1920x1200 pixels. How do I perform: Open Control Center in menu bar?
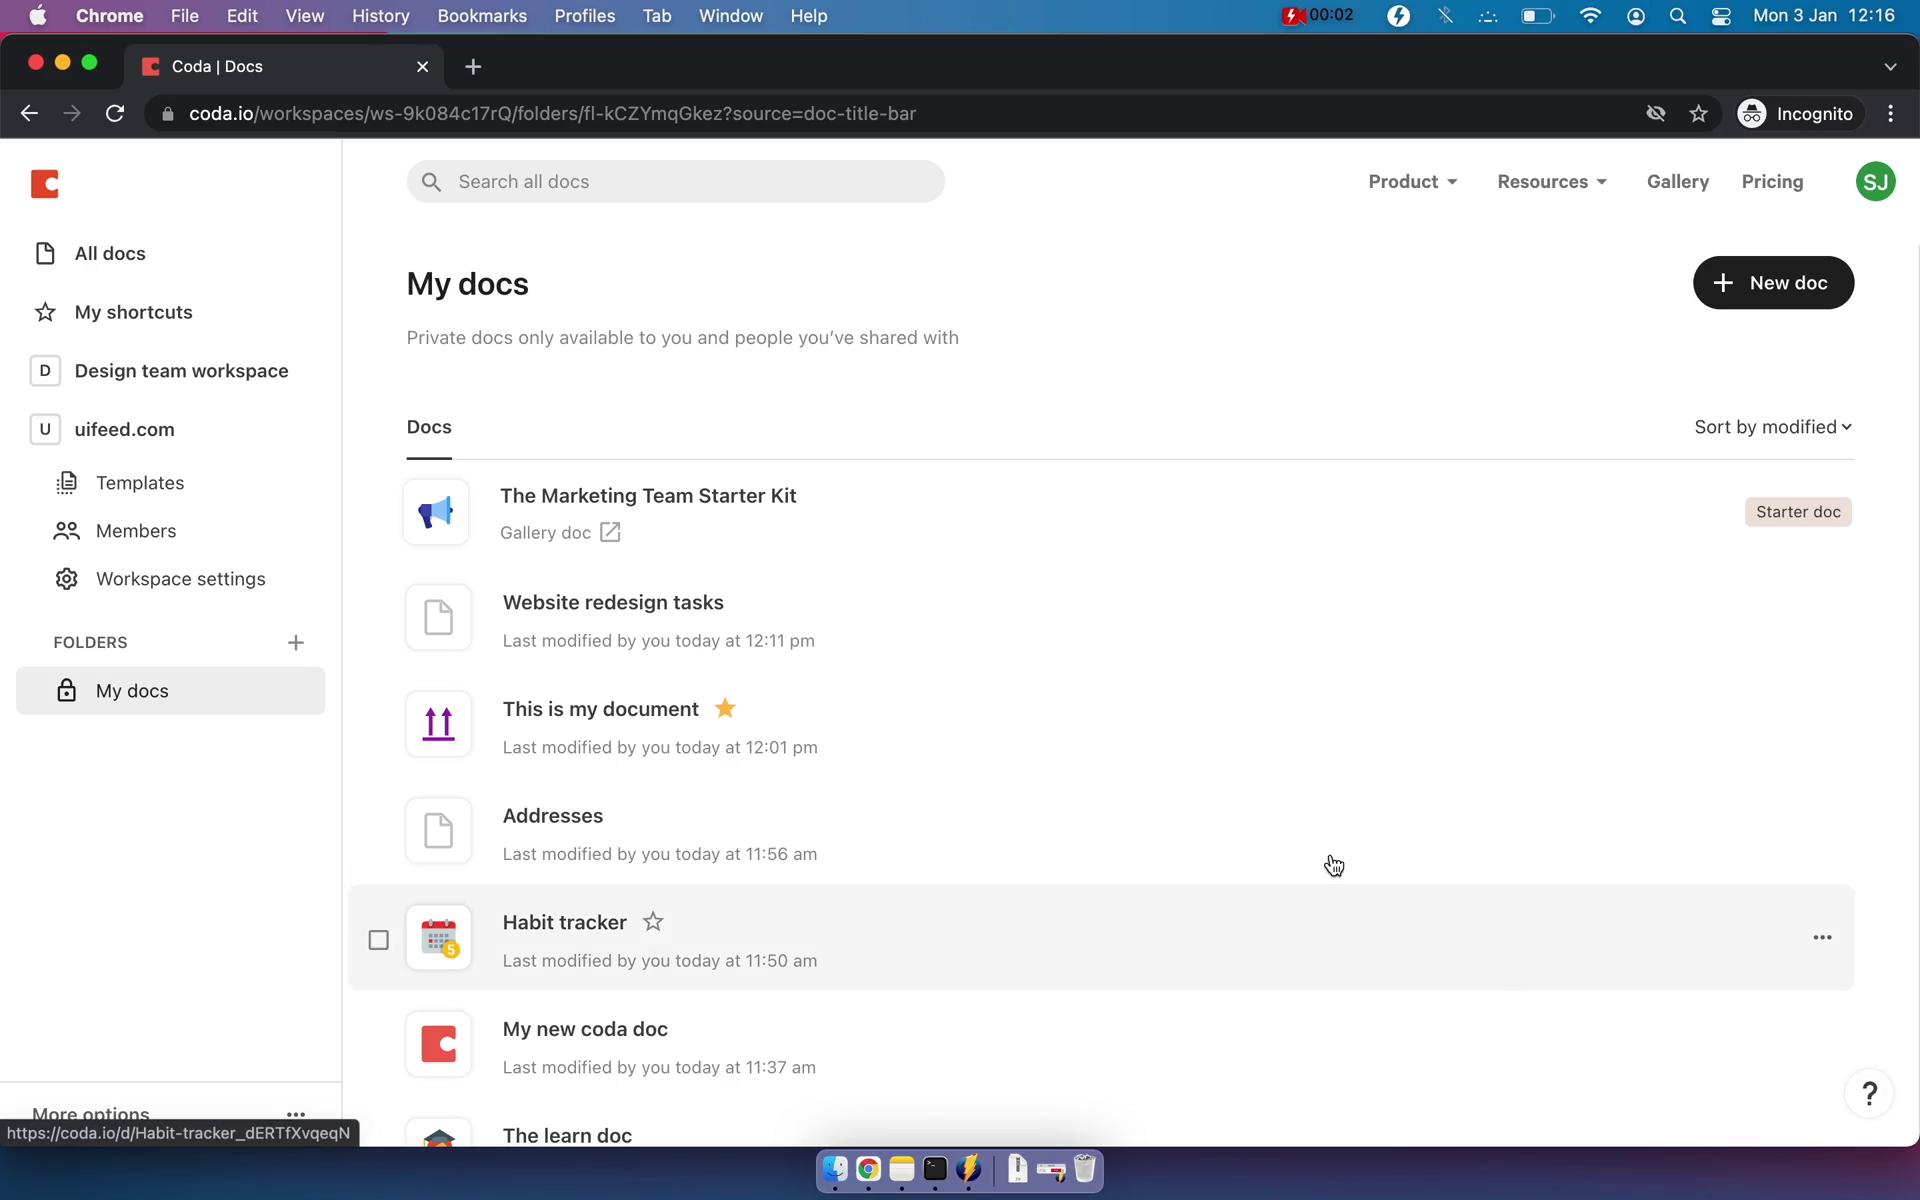(1721, 16)
